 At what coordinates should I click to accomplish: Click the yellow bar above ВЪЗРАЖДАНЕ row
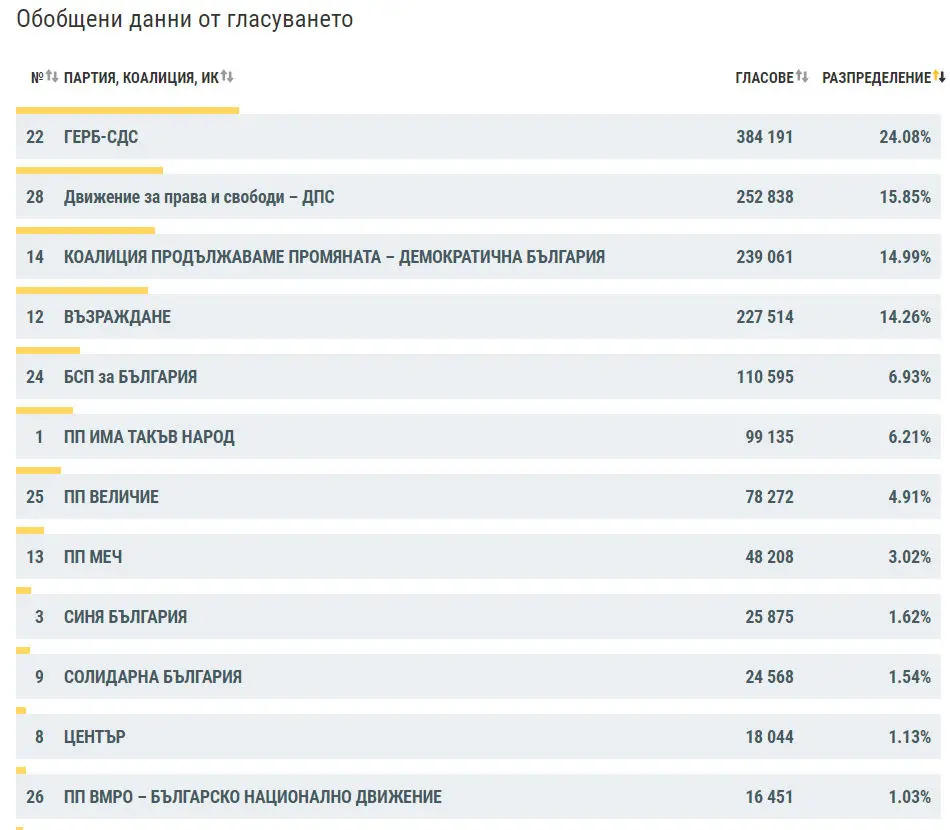pyautogui.click(x=82, y=290)
